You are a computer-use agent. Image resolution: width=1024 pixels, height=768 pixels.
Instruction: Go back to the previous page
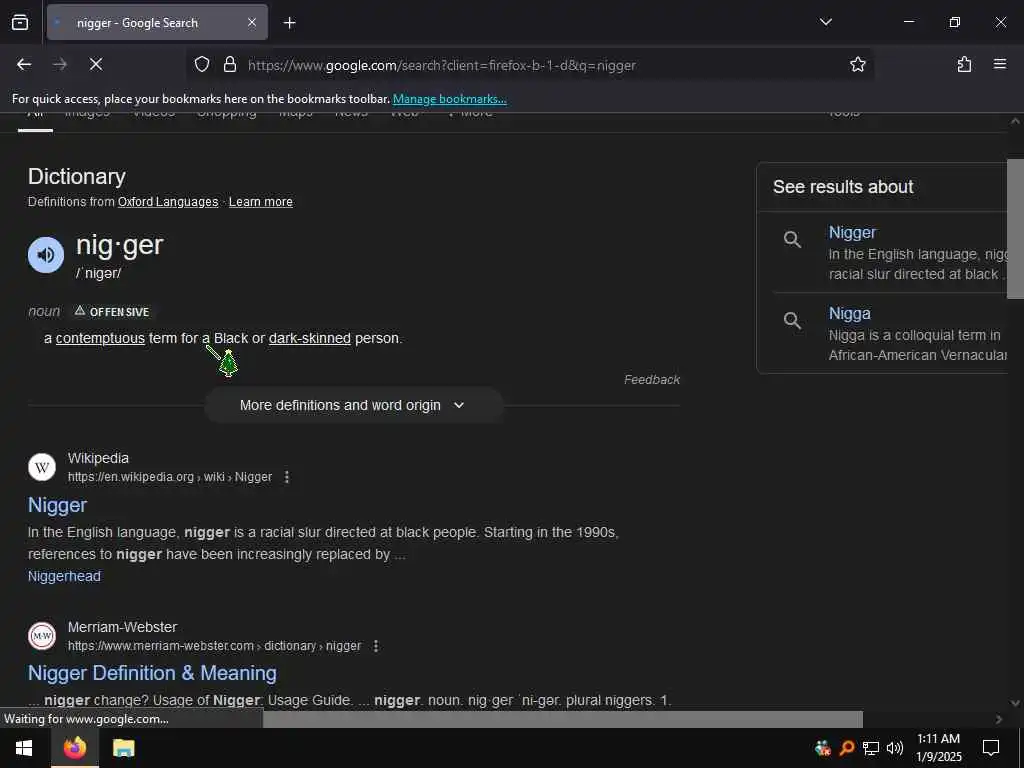tap(24, 64)
